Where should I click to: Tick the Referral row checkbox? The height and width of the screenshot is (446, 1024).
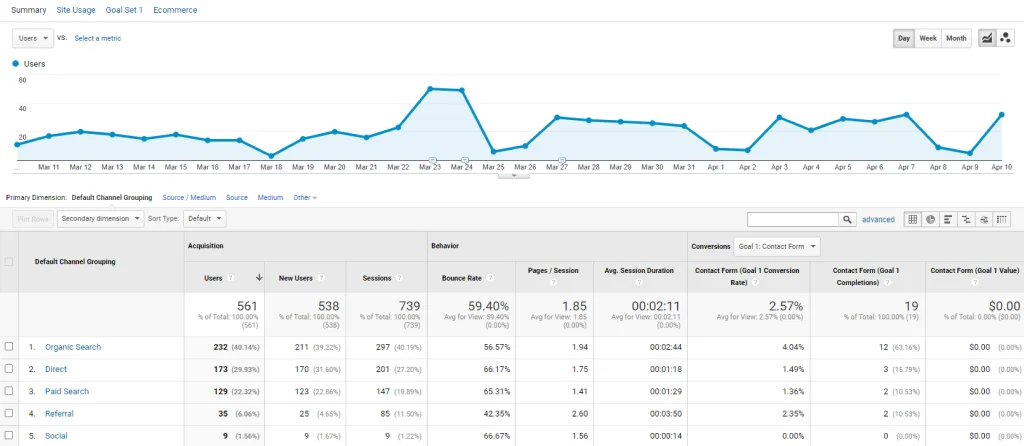pyautogui.click(x=9, y=413)
